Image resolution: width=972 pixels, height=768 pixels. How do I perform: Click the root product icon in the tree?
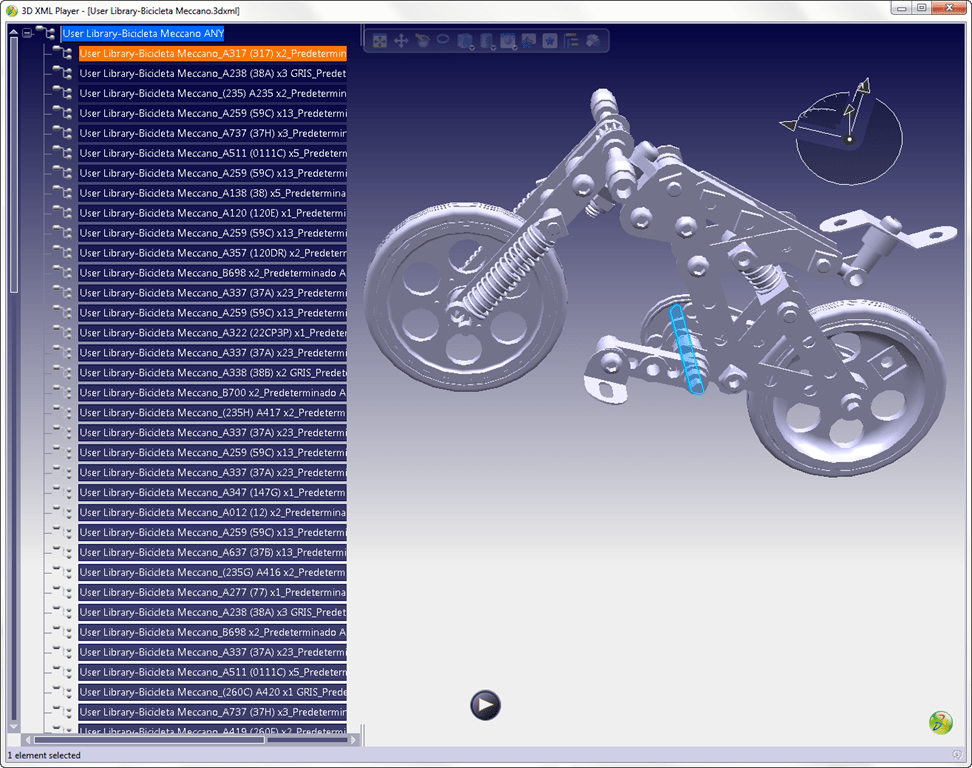(x=46, y=32)
